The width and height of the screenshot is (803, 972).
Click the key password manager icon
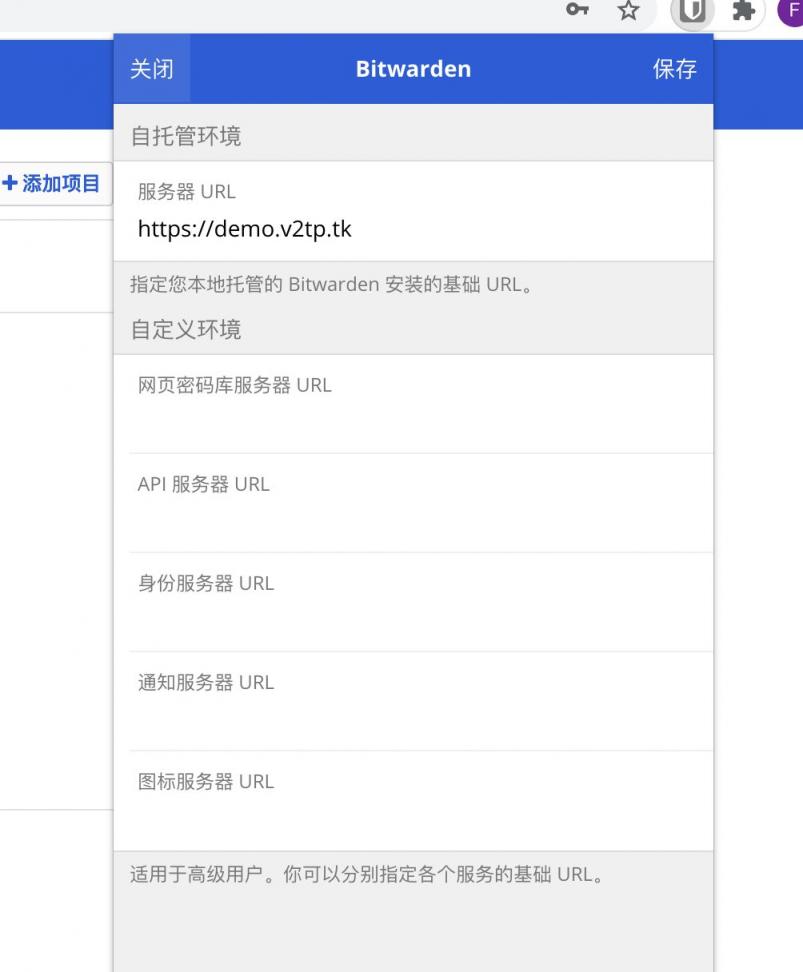pyautogui.click(x=577, y=11)
